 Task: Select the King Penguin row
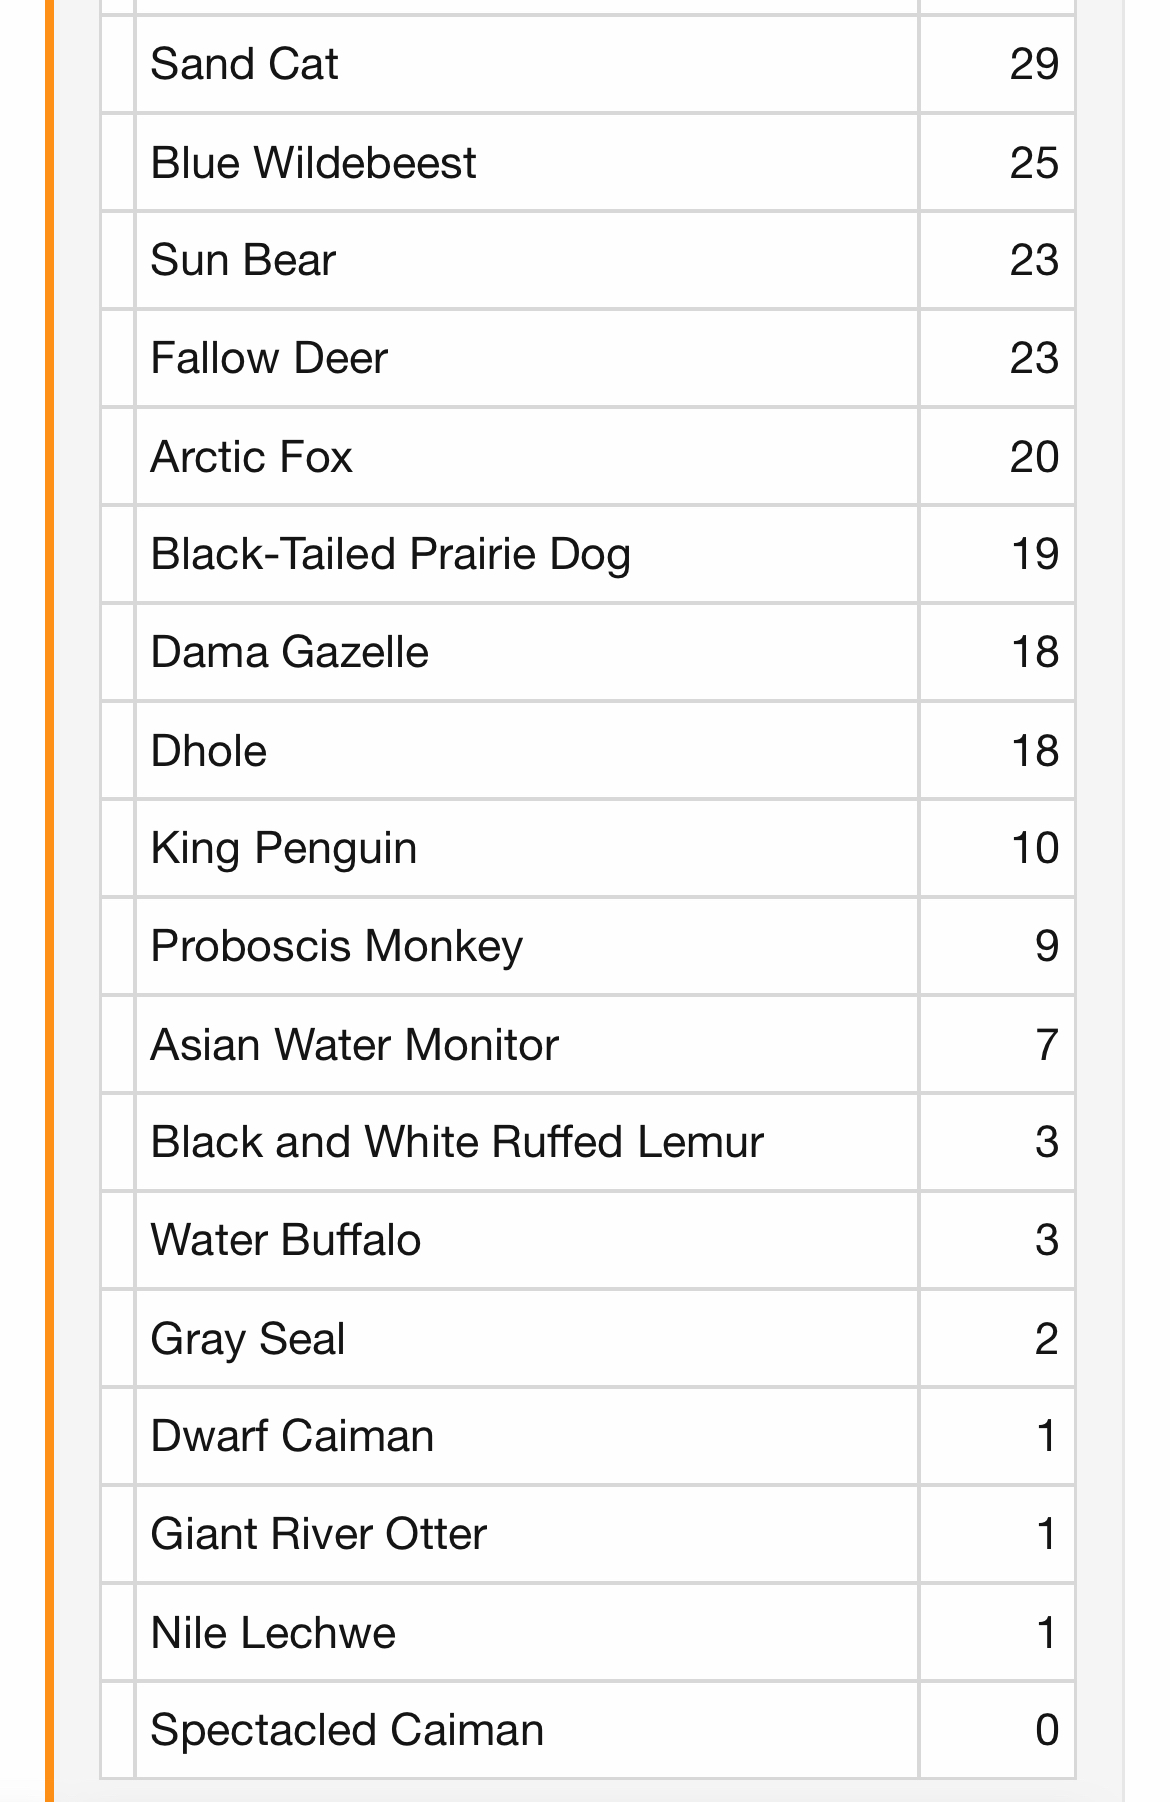click(588, 848)
